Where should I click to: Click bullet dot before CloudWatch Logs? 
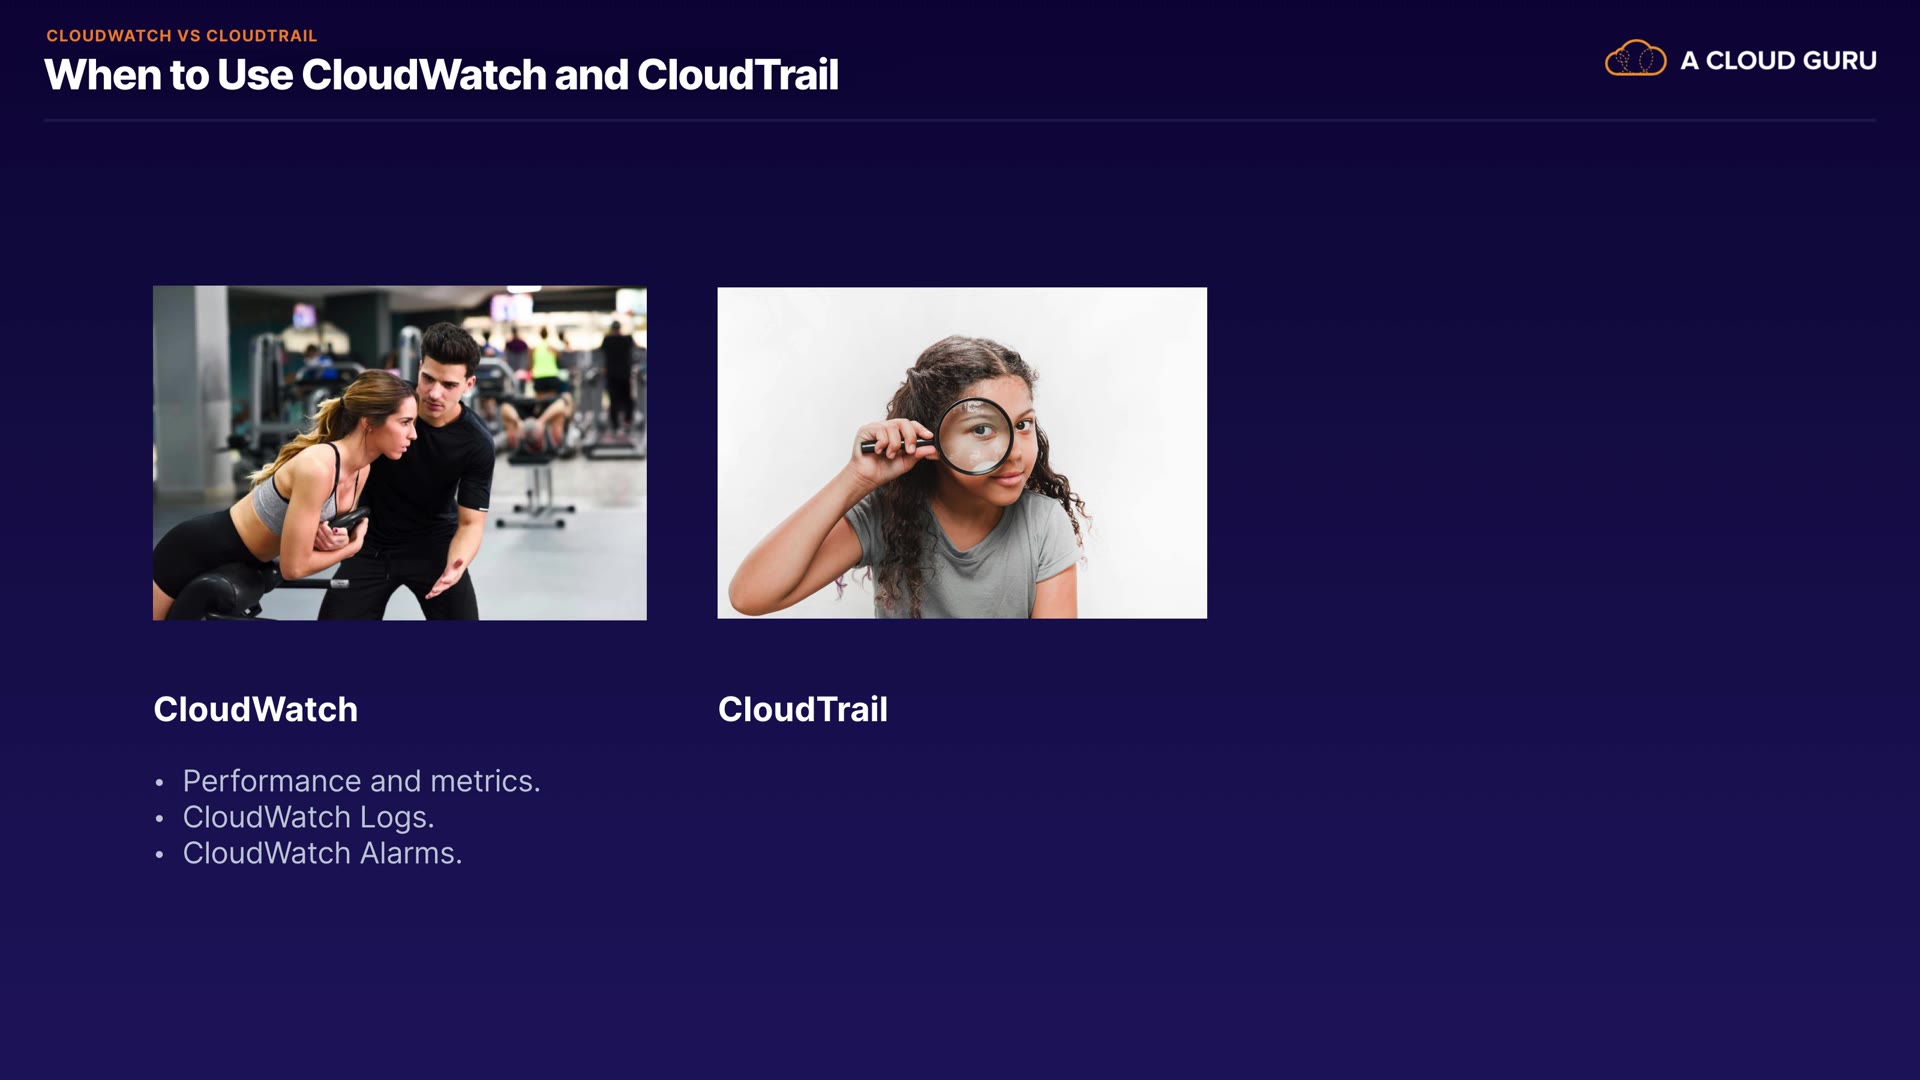[159, 819]
